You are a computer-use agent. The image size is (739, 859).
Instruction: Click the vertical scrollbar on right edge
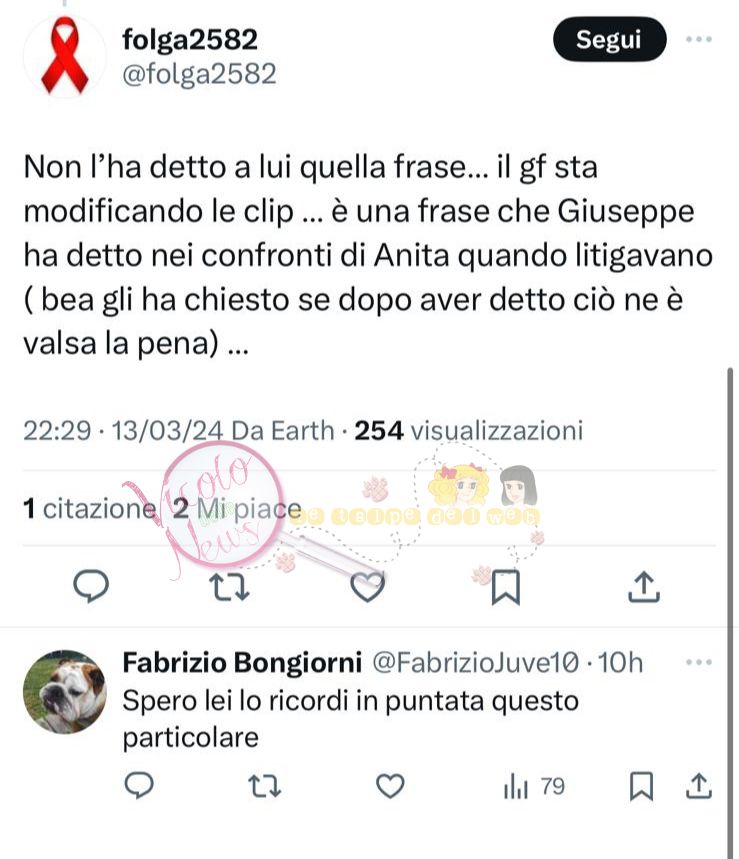730,612
